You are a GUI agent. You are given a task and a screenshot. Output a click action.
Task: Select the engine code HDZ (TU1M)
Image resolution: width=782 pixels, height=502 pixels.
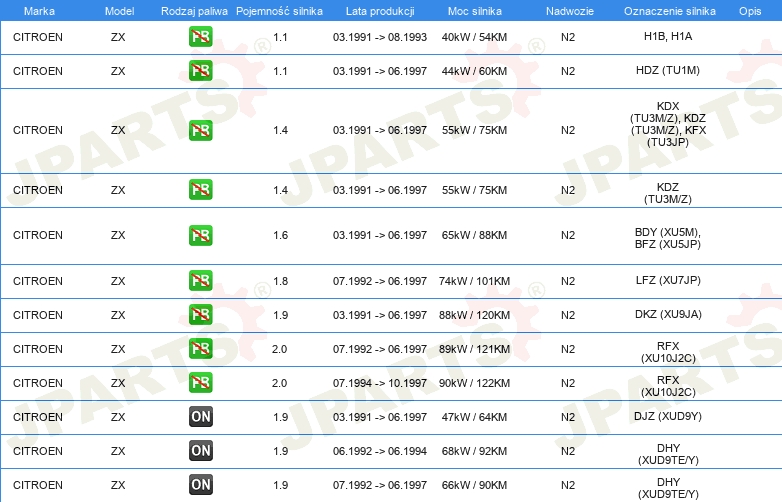pyautogui.click(x=668, y=70)
